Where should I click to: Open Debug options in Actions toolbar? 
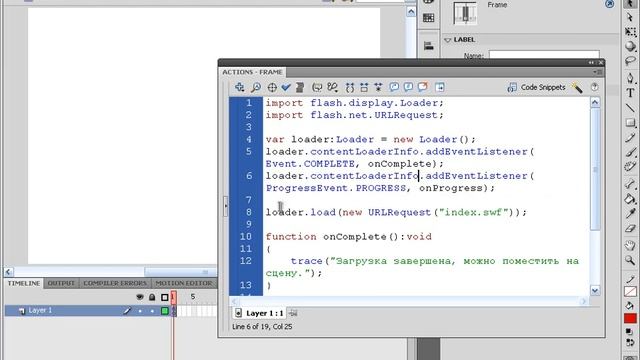333,87
